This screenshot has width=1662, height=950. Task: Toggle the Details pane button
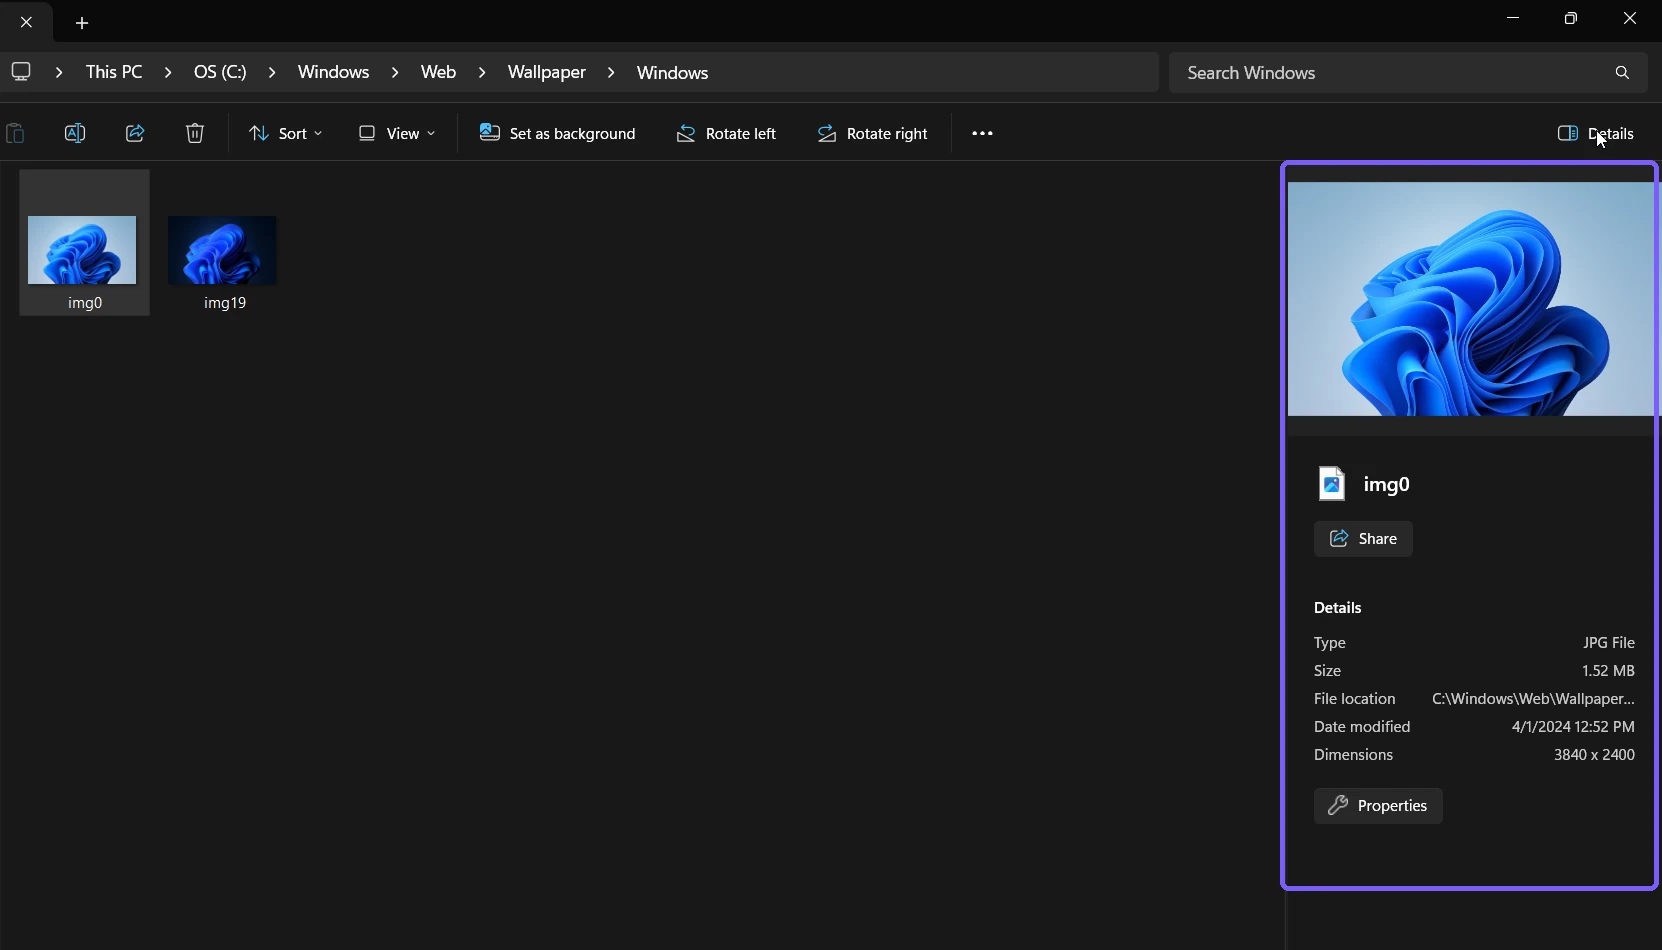pyautogui.click(x=1596, y=133)
